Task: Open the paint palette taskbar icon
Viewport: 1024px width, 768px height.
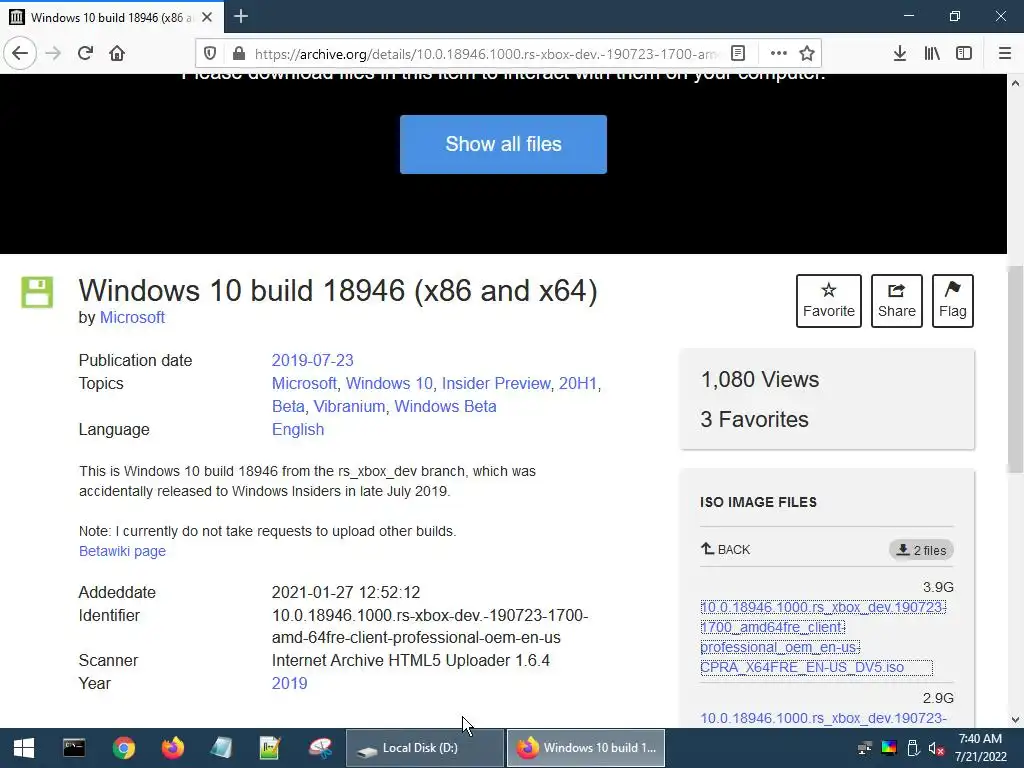Action: click(x=320, y=748)
